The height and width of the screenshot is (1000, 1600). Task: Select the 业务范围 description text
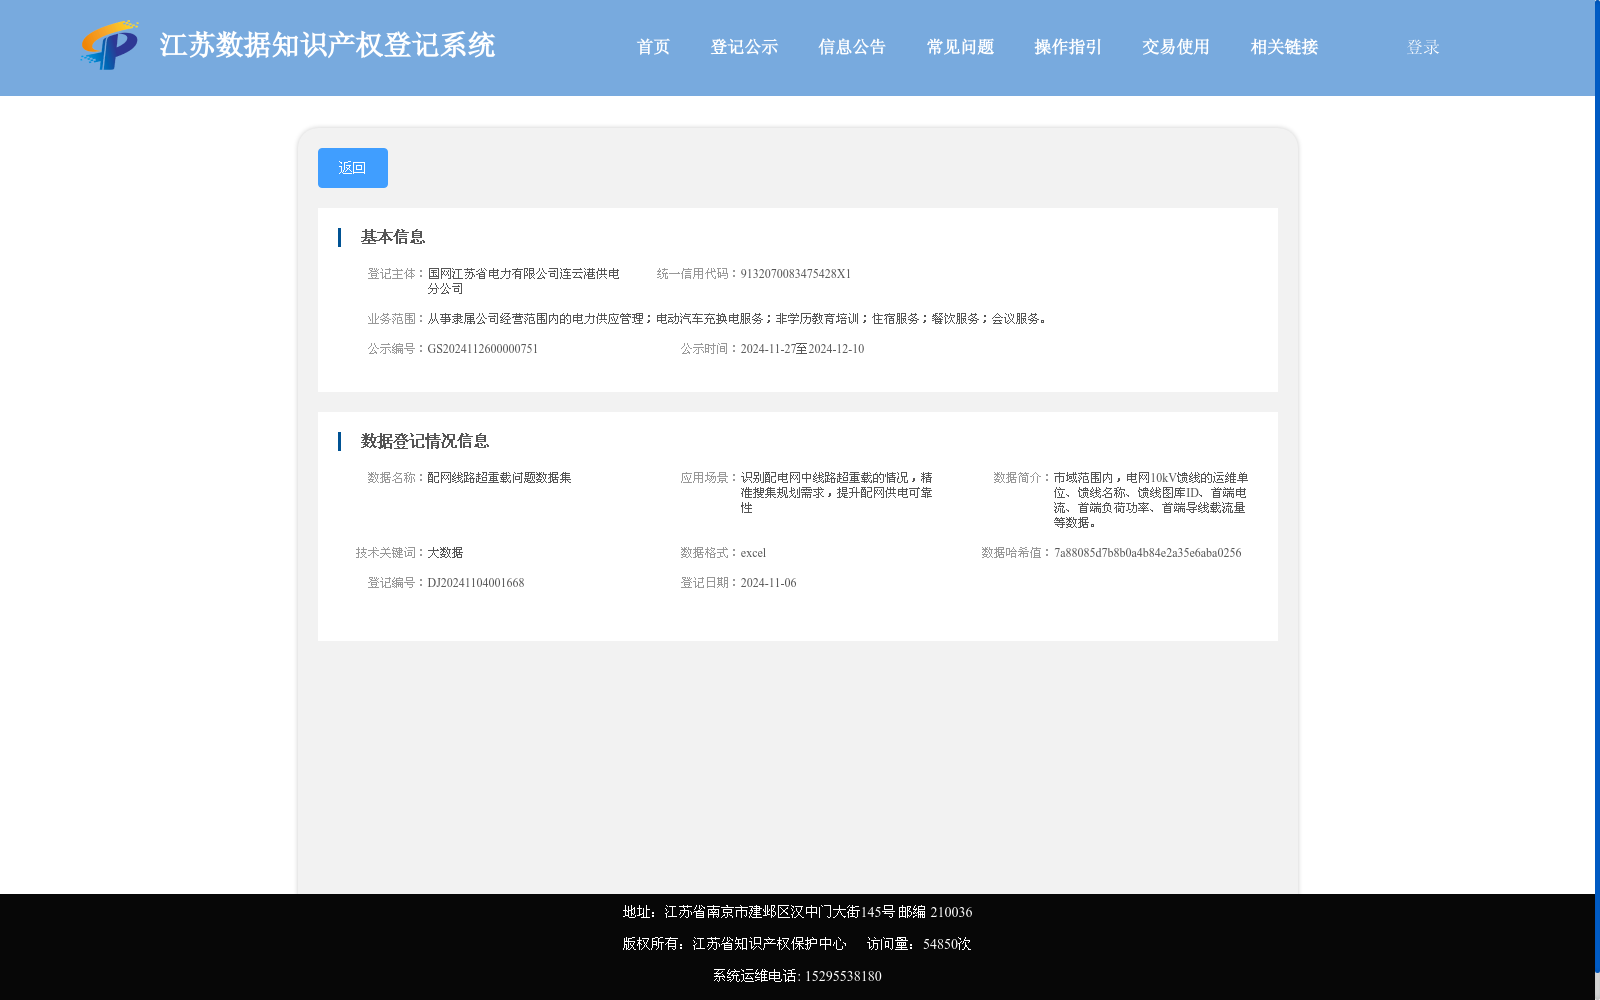click(737, 319)
